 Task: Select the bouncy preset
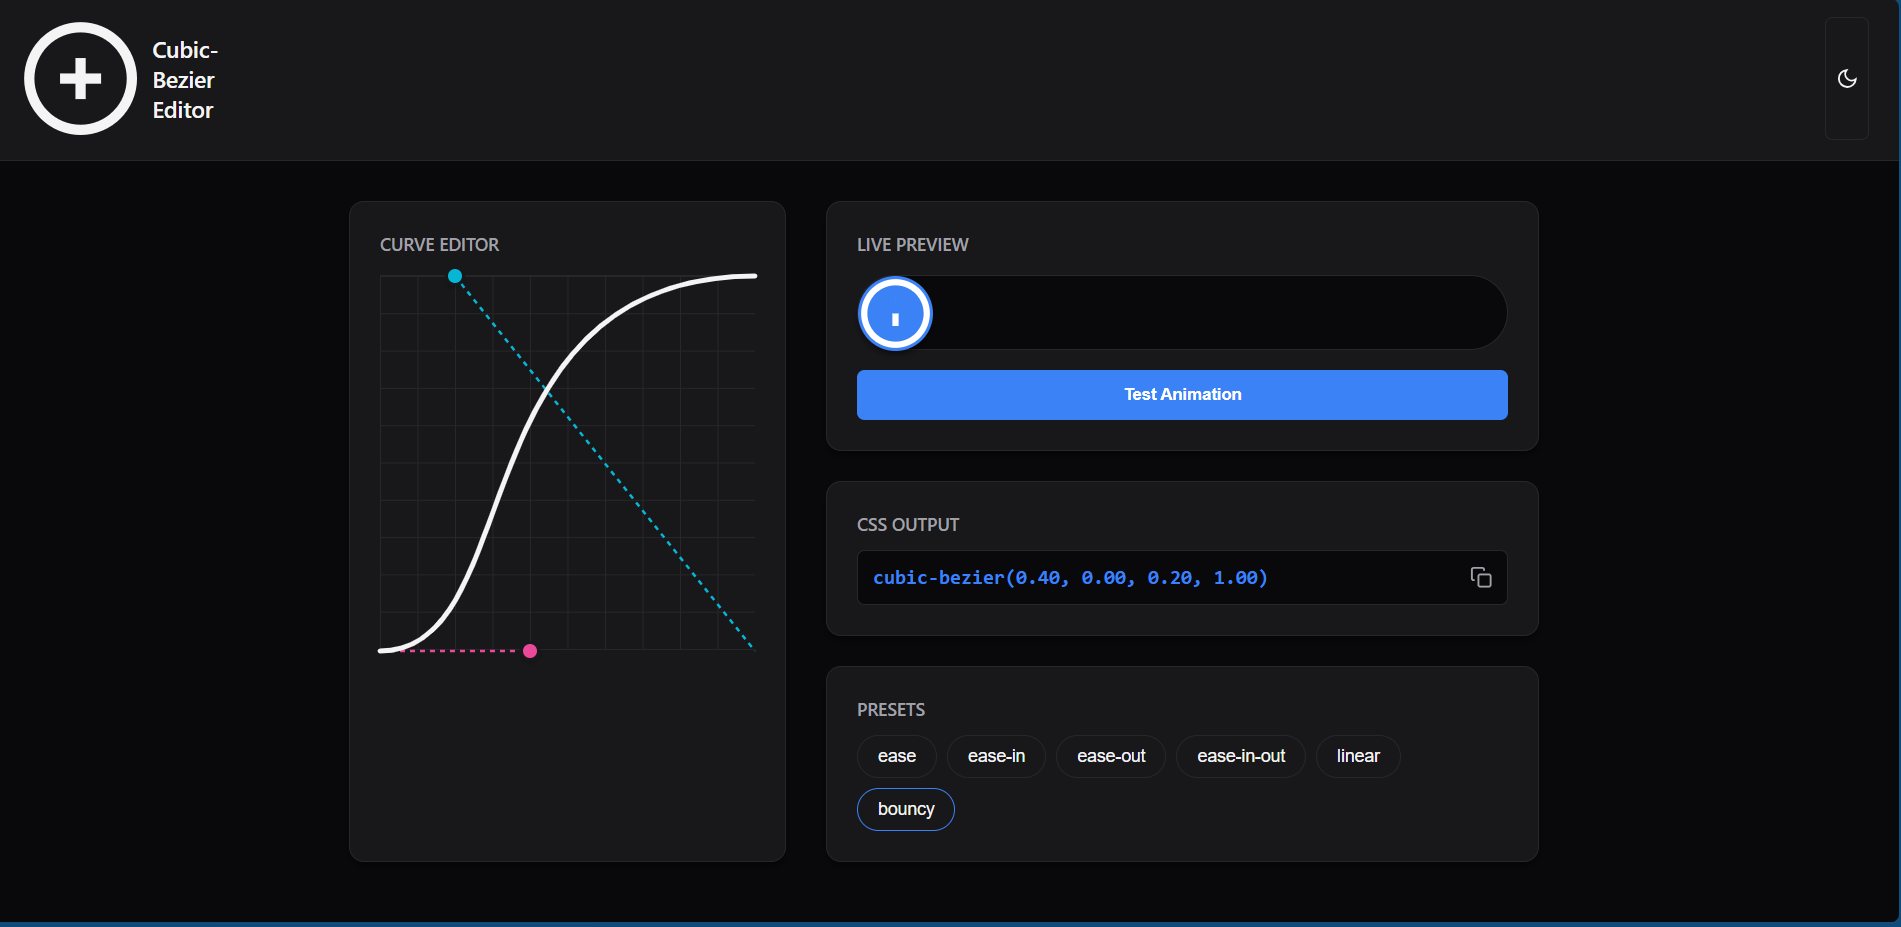pyautogui.click(x=906, y=809)
